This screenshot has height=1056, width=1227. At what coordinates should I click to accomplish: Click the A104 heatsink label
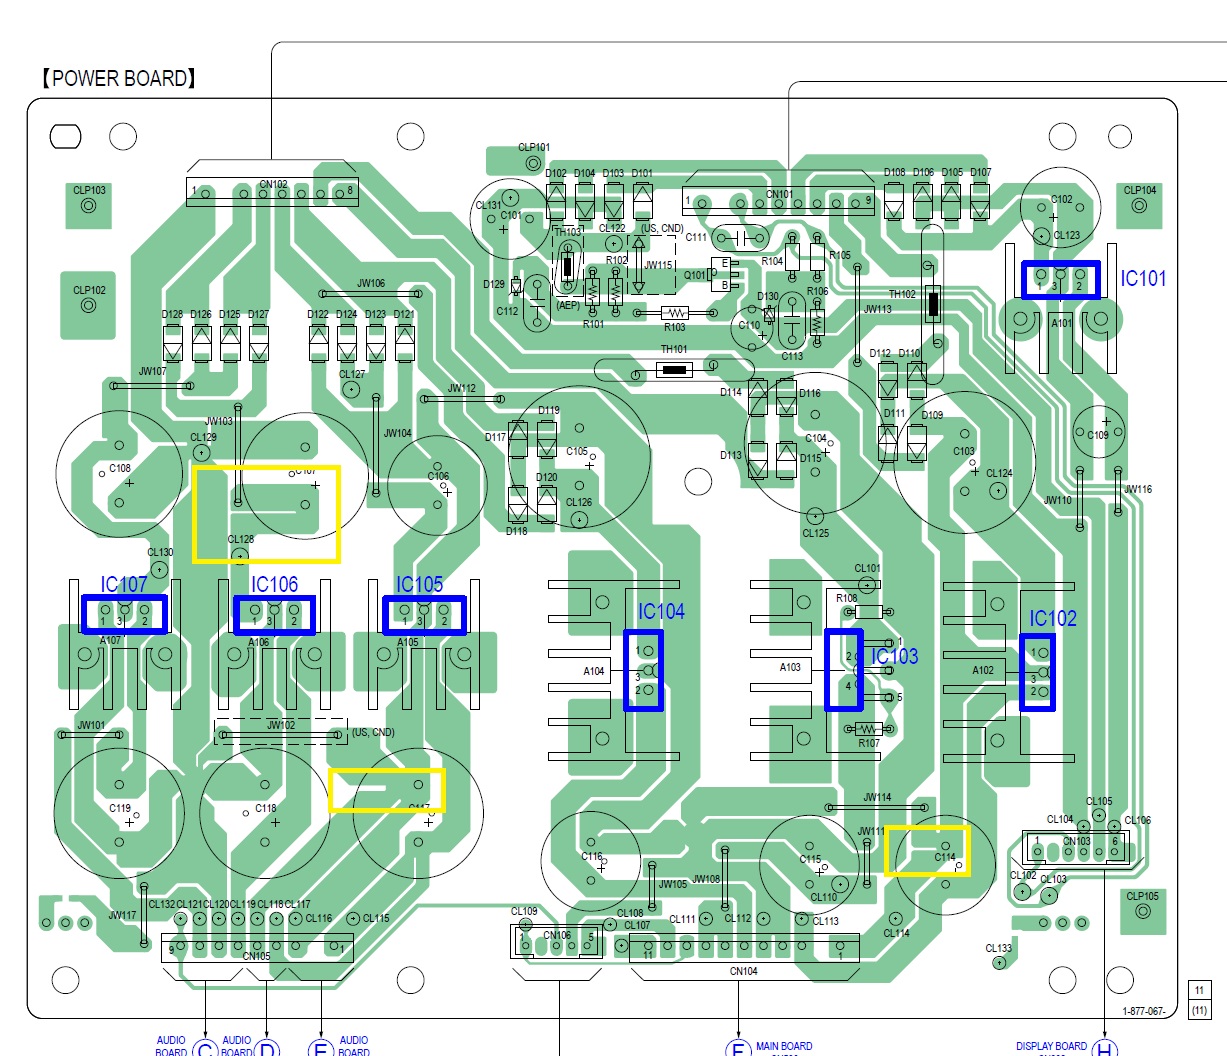[594, 671]
